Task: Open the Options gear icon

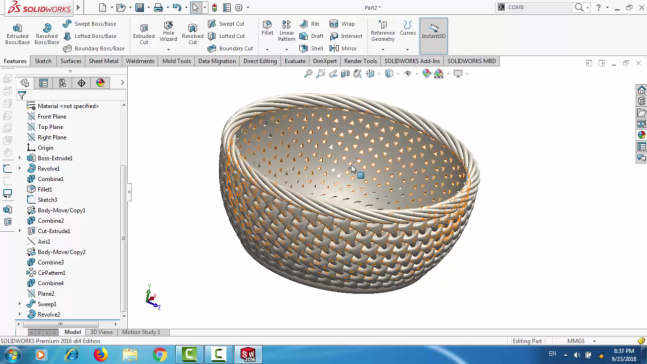Action: (239, 7)
